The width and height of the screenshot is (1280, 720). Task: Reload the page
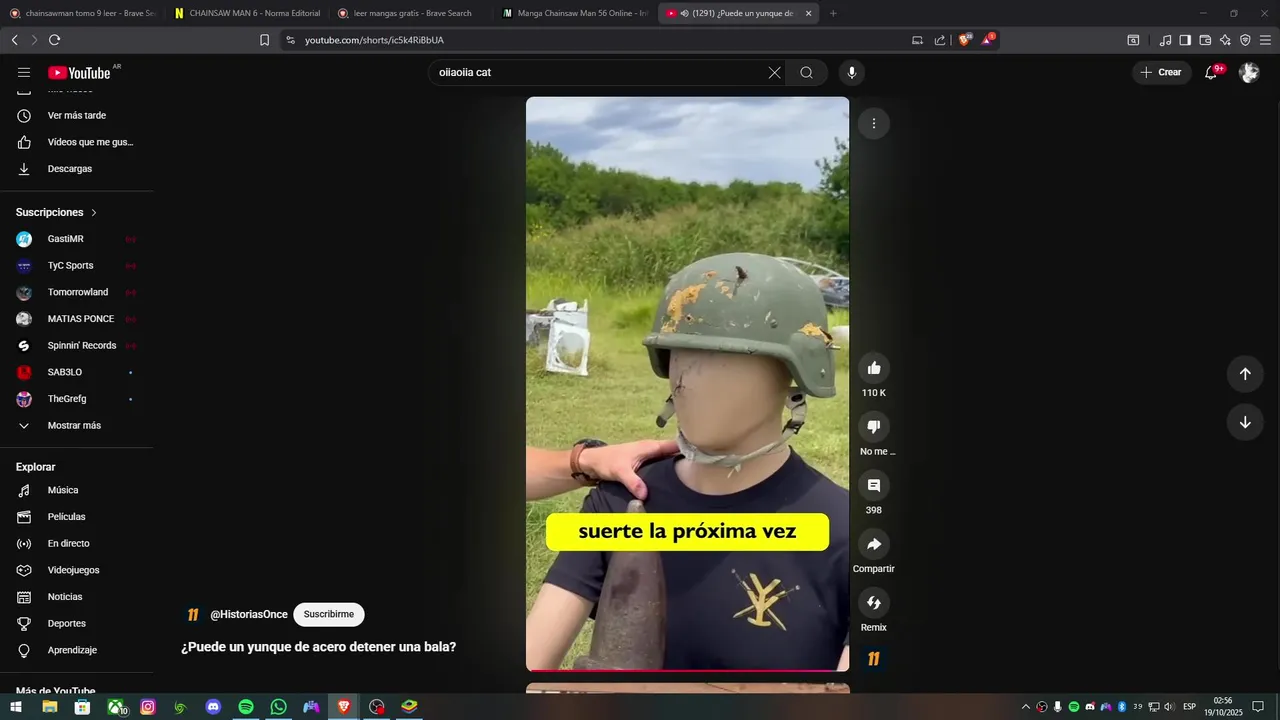pos(54,40)
